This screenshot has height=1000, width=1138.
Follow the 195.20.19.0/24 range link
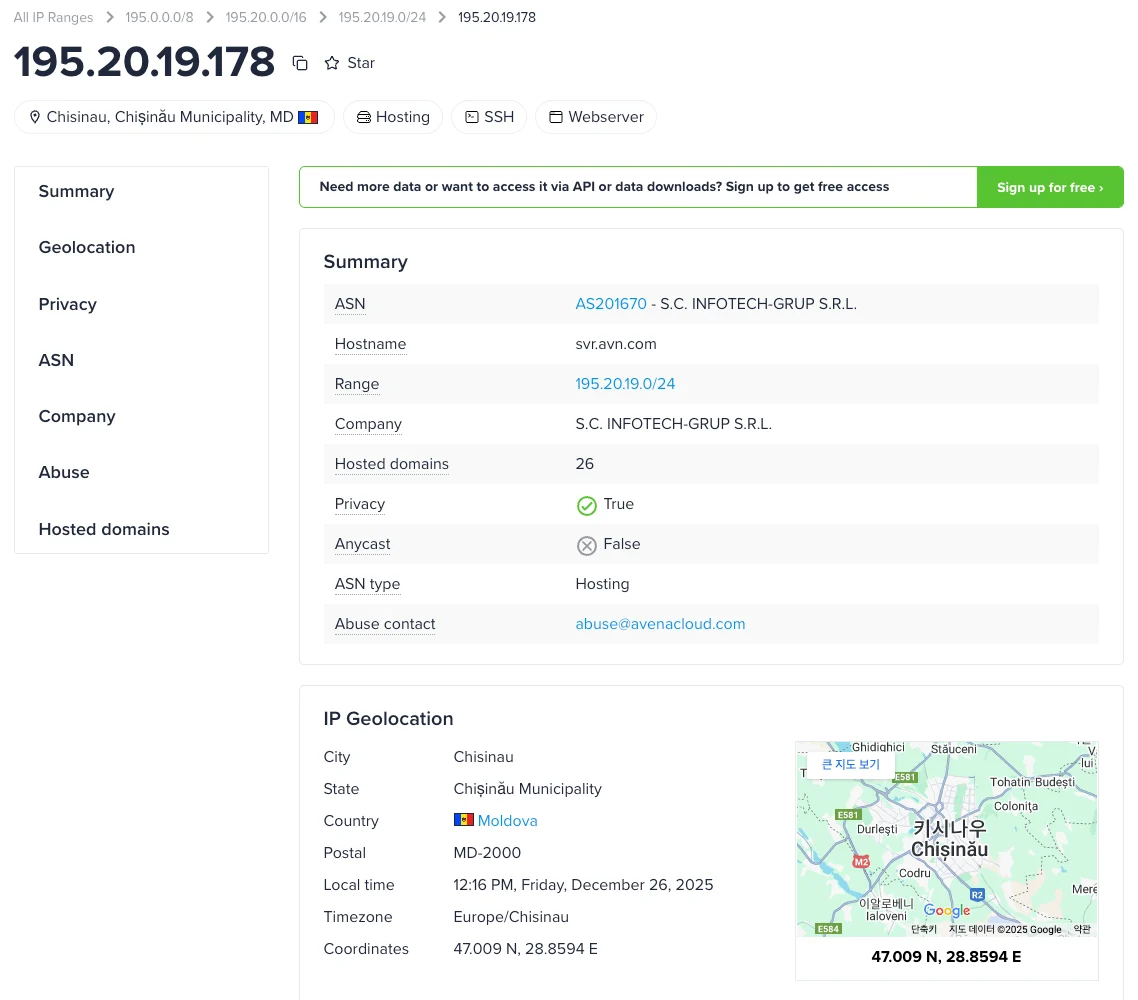(x=625, y=384)
